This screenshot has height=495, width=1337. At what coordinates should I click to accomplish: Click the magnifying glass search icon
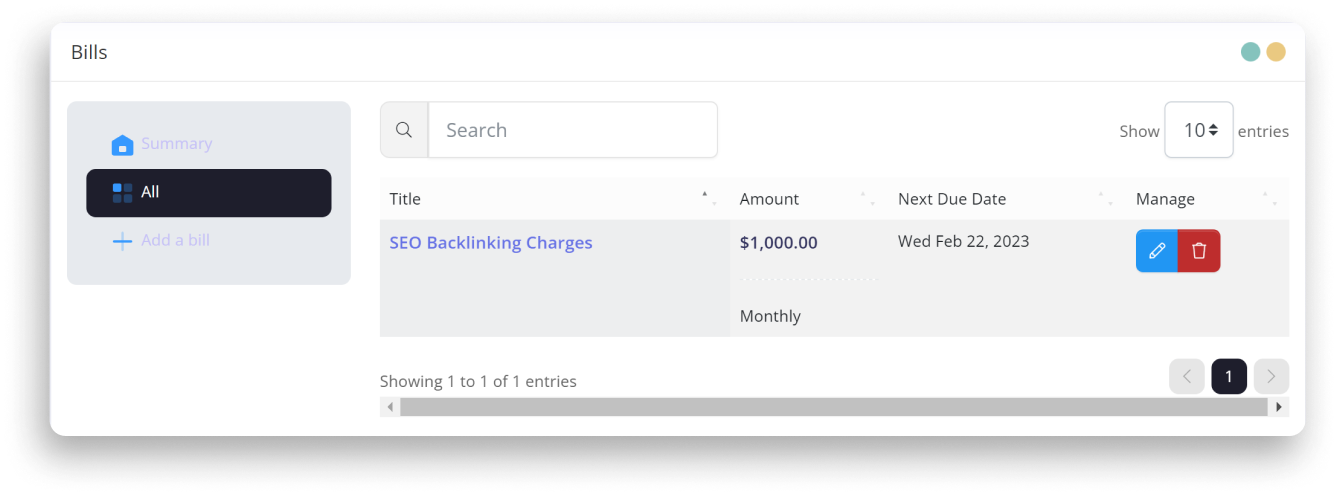coord(404,130)
